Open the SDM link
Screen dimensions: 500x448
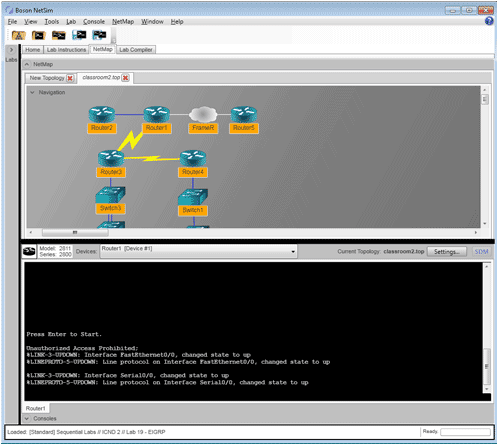[x=481, y=252]
